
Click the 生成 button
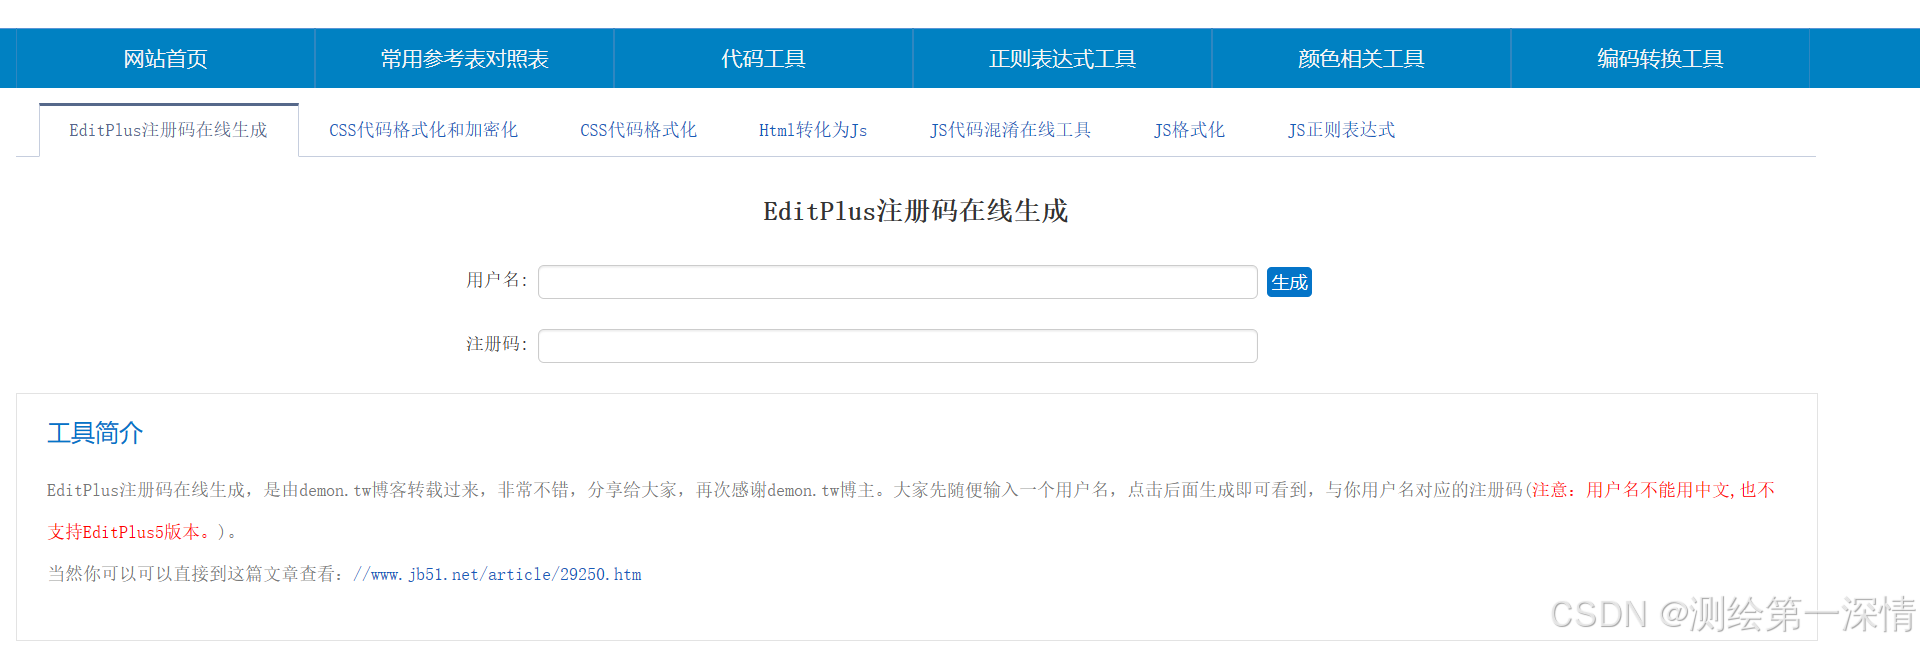1289,282
